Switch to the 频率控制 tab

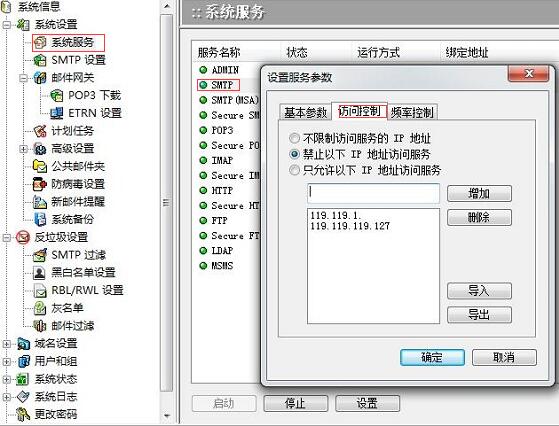coord(412,112)
